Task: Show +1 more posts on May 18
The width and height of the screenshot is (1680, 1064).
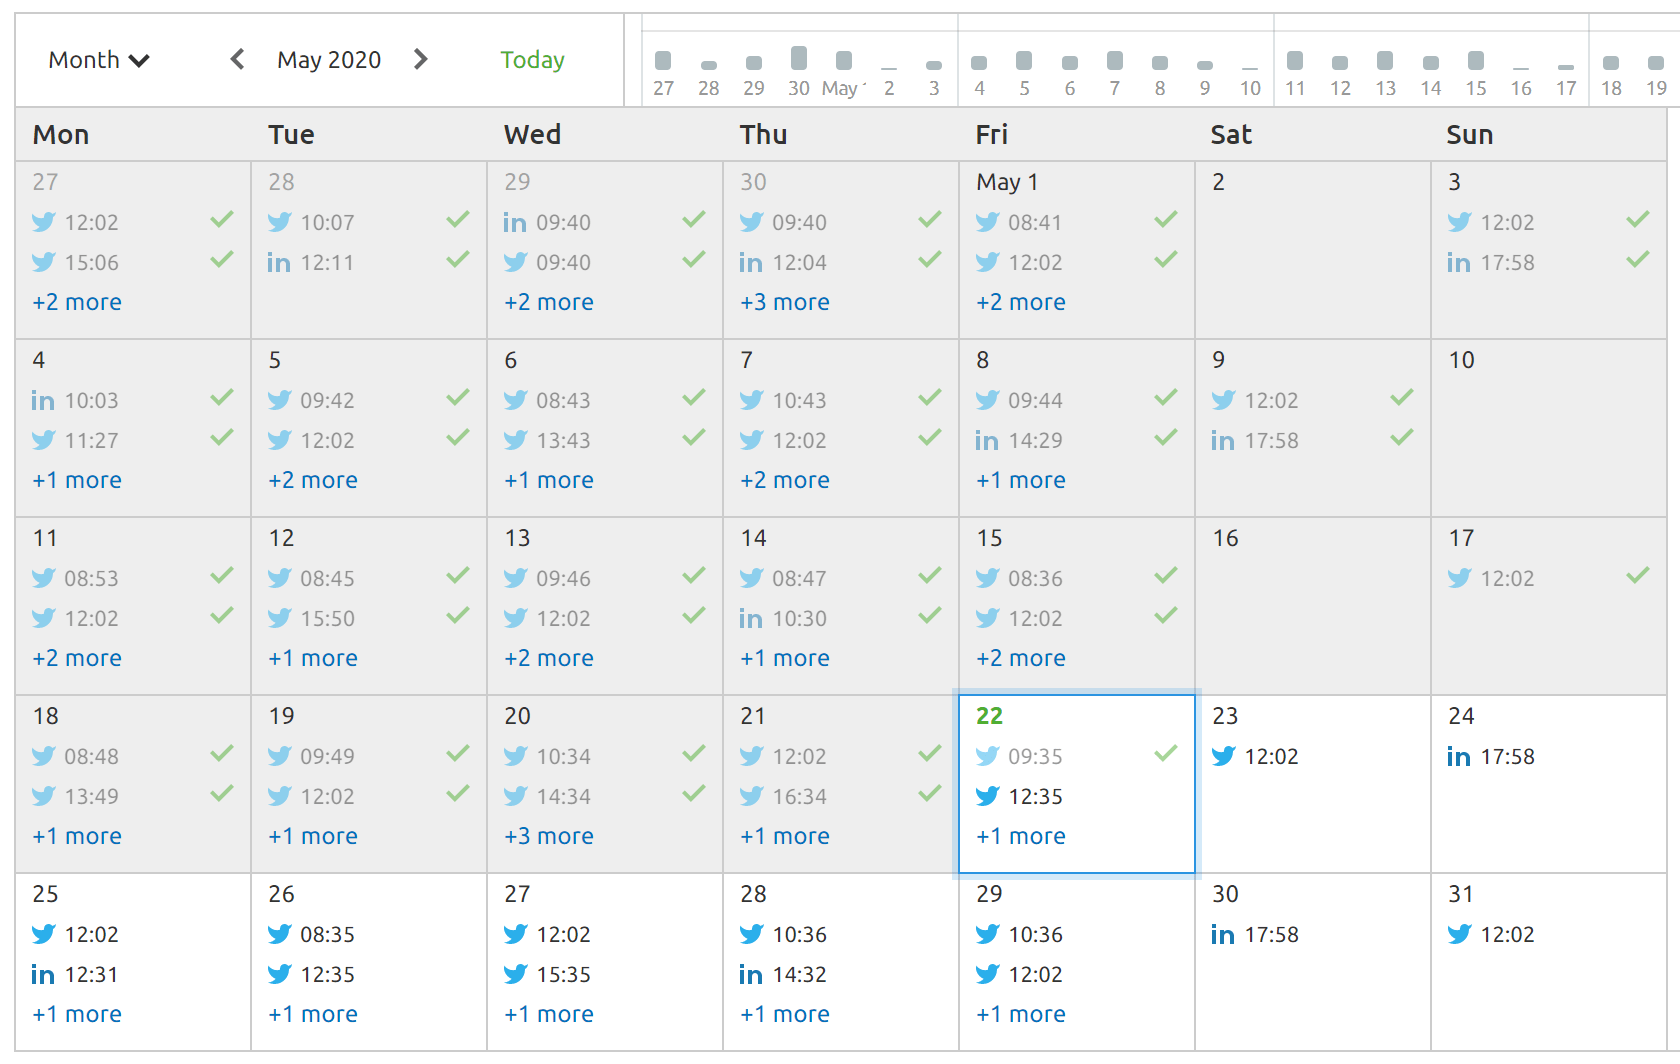Action: [77, 836]
